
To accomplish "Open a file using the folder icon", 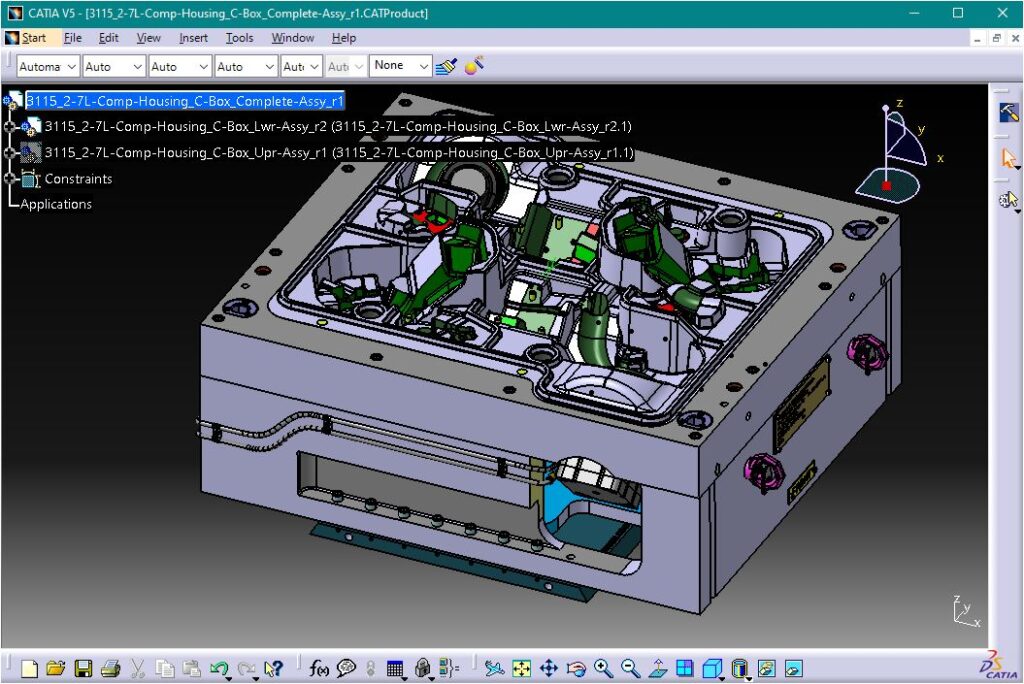I will click(56, 668).
